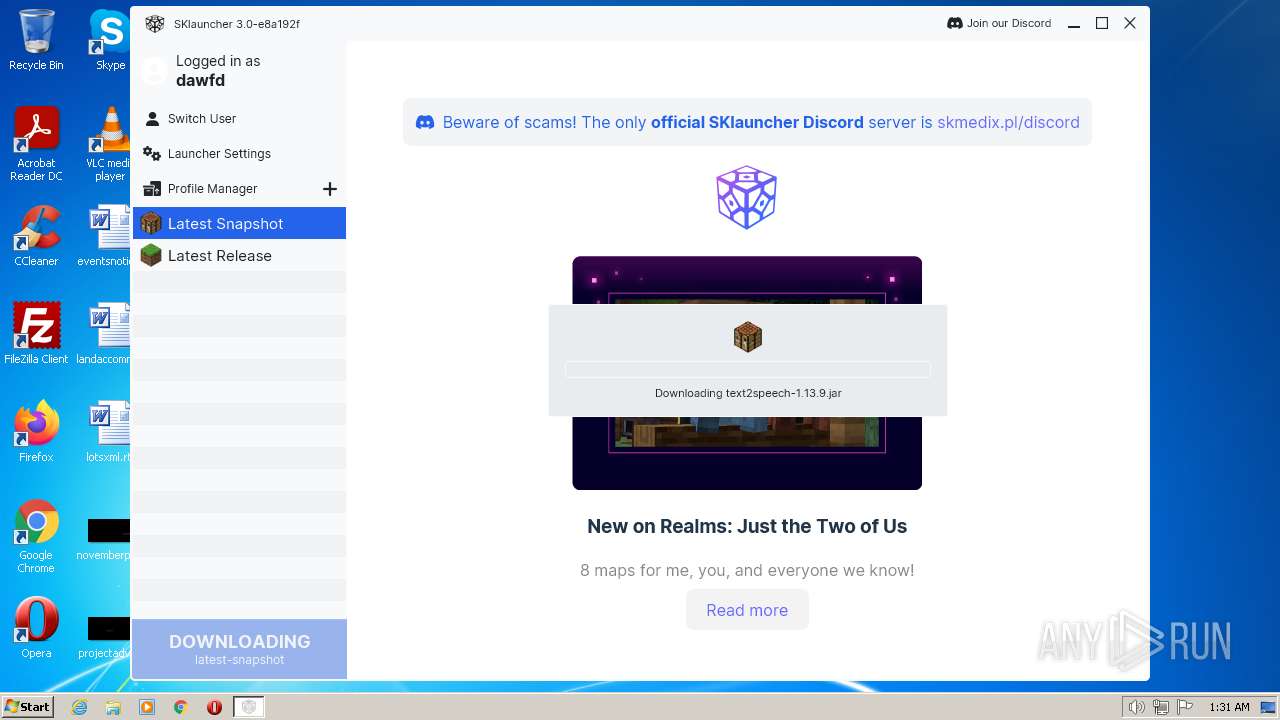The height and width of the screenshot is (720, 1280).
Task: Open Internet Explorer from taskbar
Action: (80, 707)
